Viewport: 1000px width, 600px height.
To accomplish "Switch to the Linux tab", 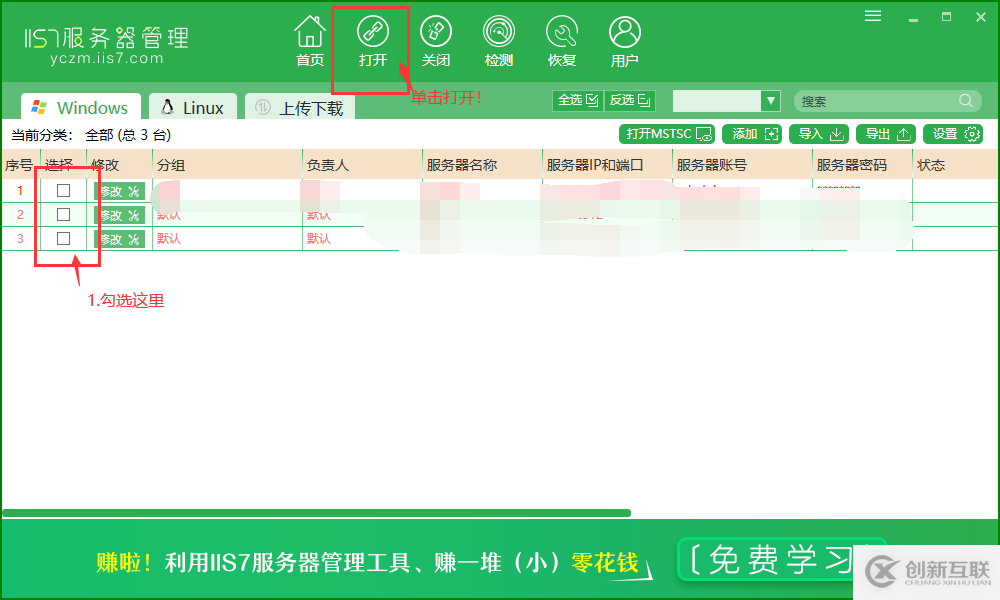I will [x=193, y=107].
